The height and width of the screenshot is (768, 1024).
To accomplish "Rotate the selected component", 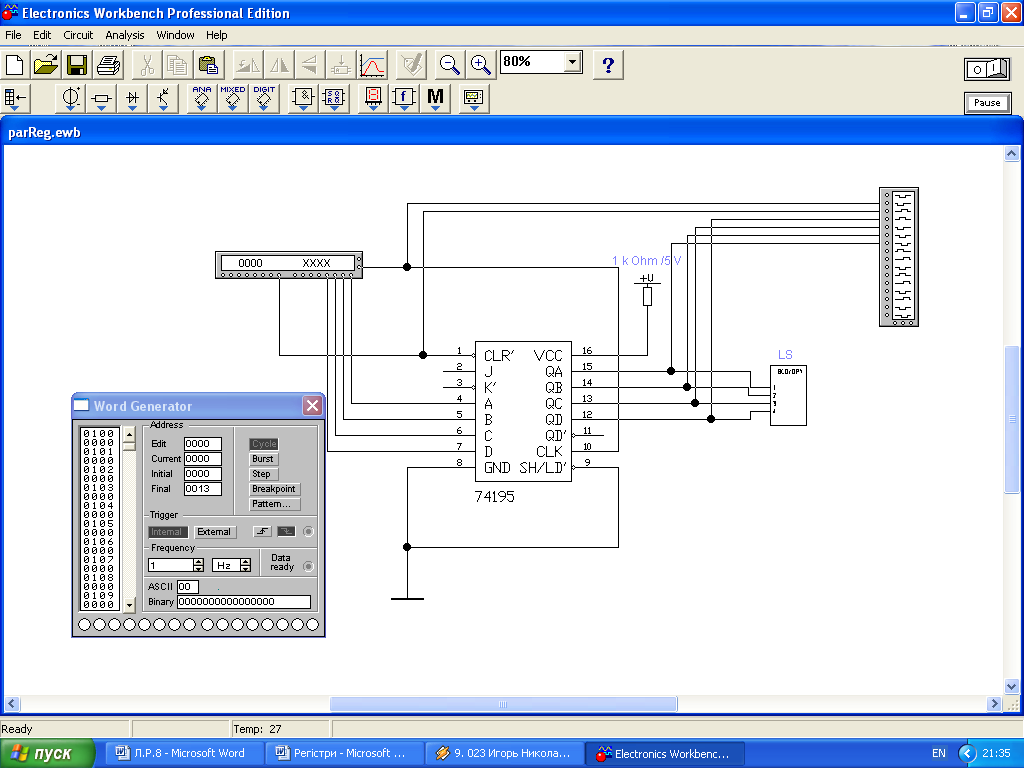I will (x=248, y=65).
